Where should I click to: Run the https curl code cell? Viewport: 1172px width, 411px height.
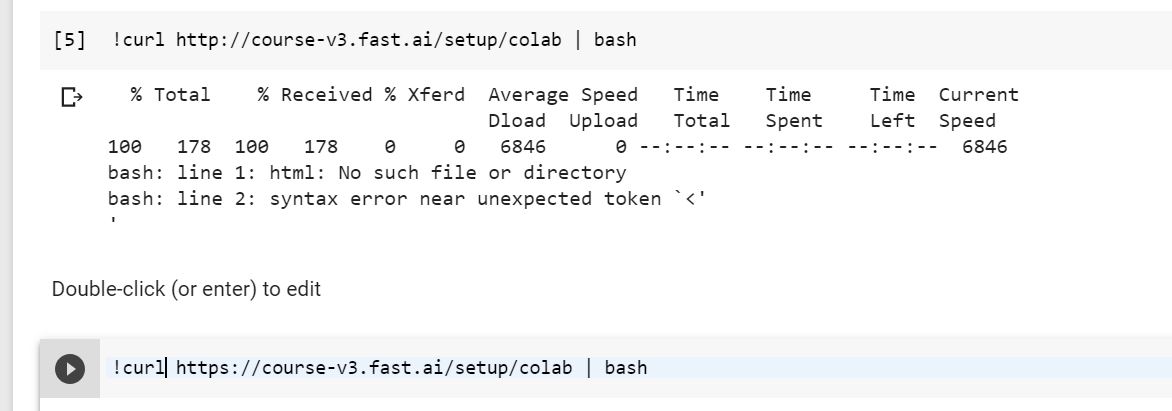70,368
